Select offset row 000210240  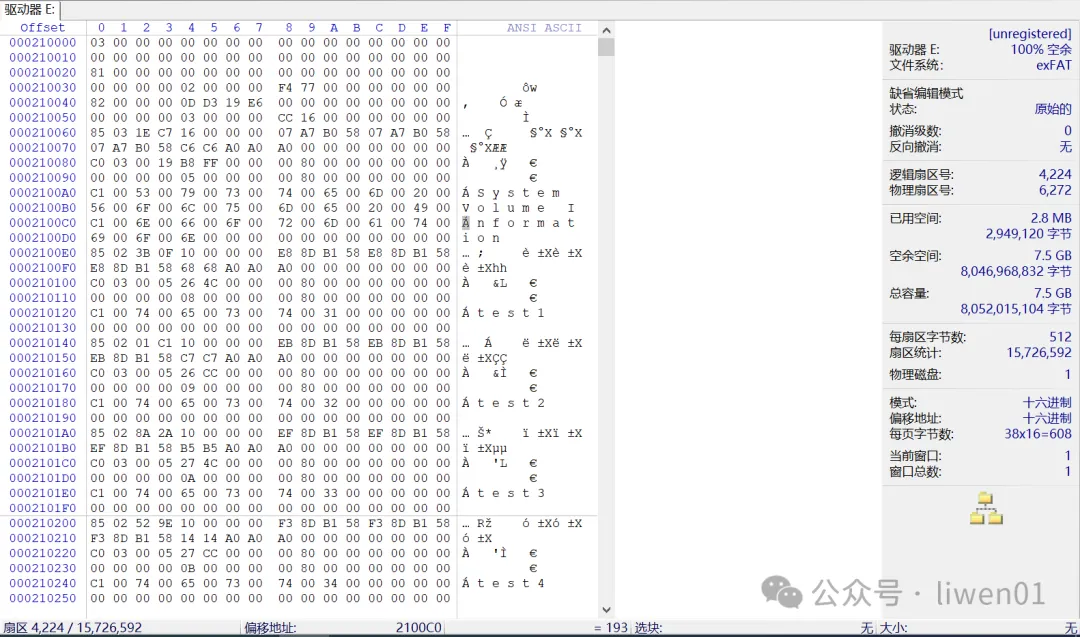click(x=43, y=583)
